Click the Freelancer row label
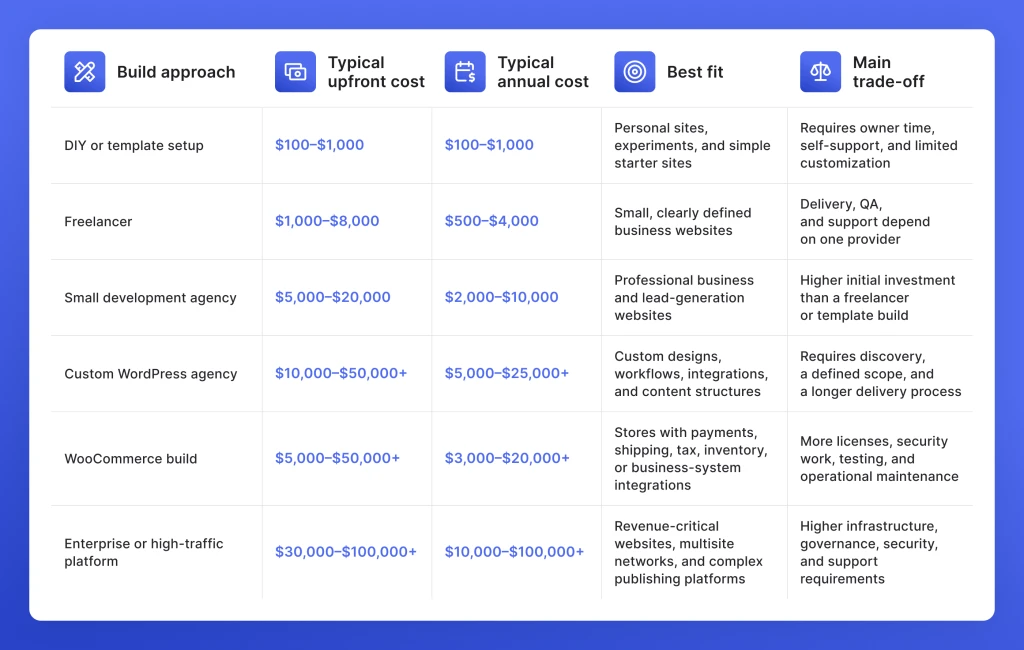The width and height of the screenshot is (1024, 650). pos(98,221)
